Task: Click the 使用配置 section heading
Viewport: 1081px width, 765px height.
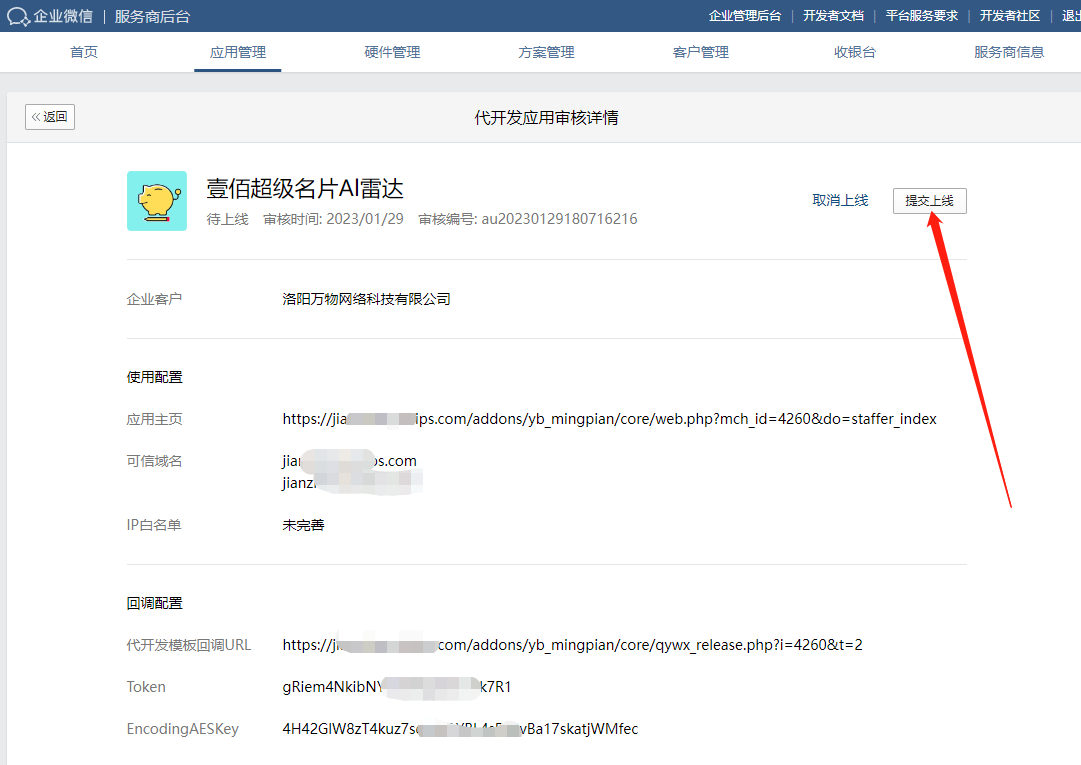Action: [x=154, y=378]
